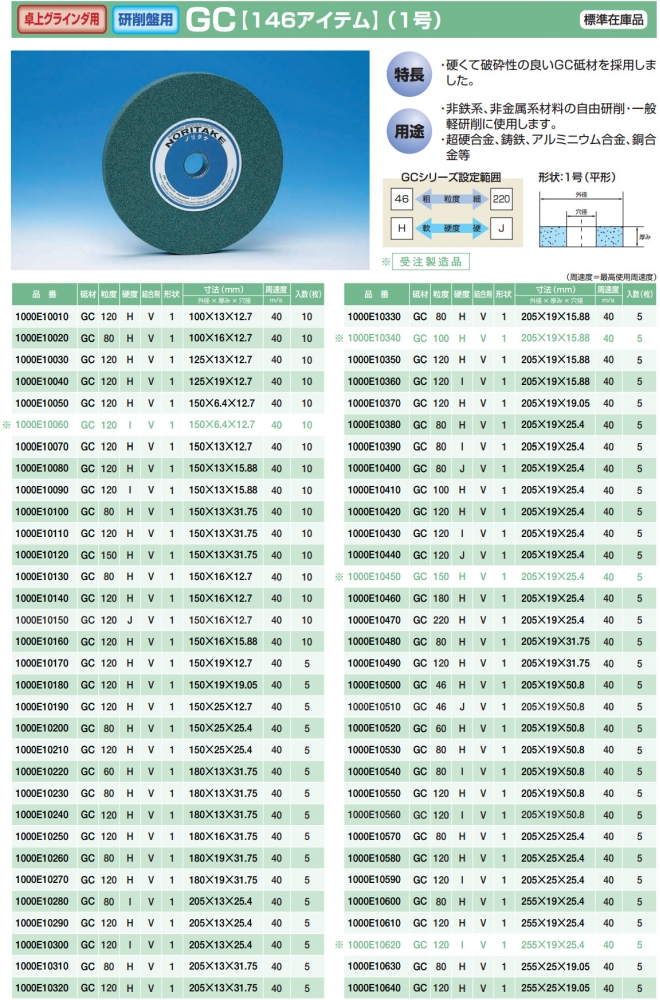This screenshot has width=660, height=1000.
Task: Click 寸法(mm) header in right table
Action: [555, 290]
